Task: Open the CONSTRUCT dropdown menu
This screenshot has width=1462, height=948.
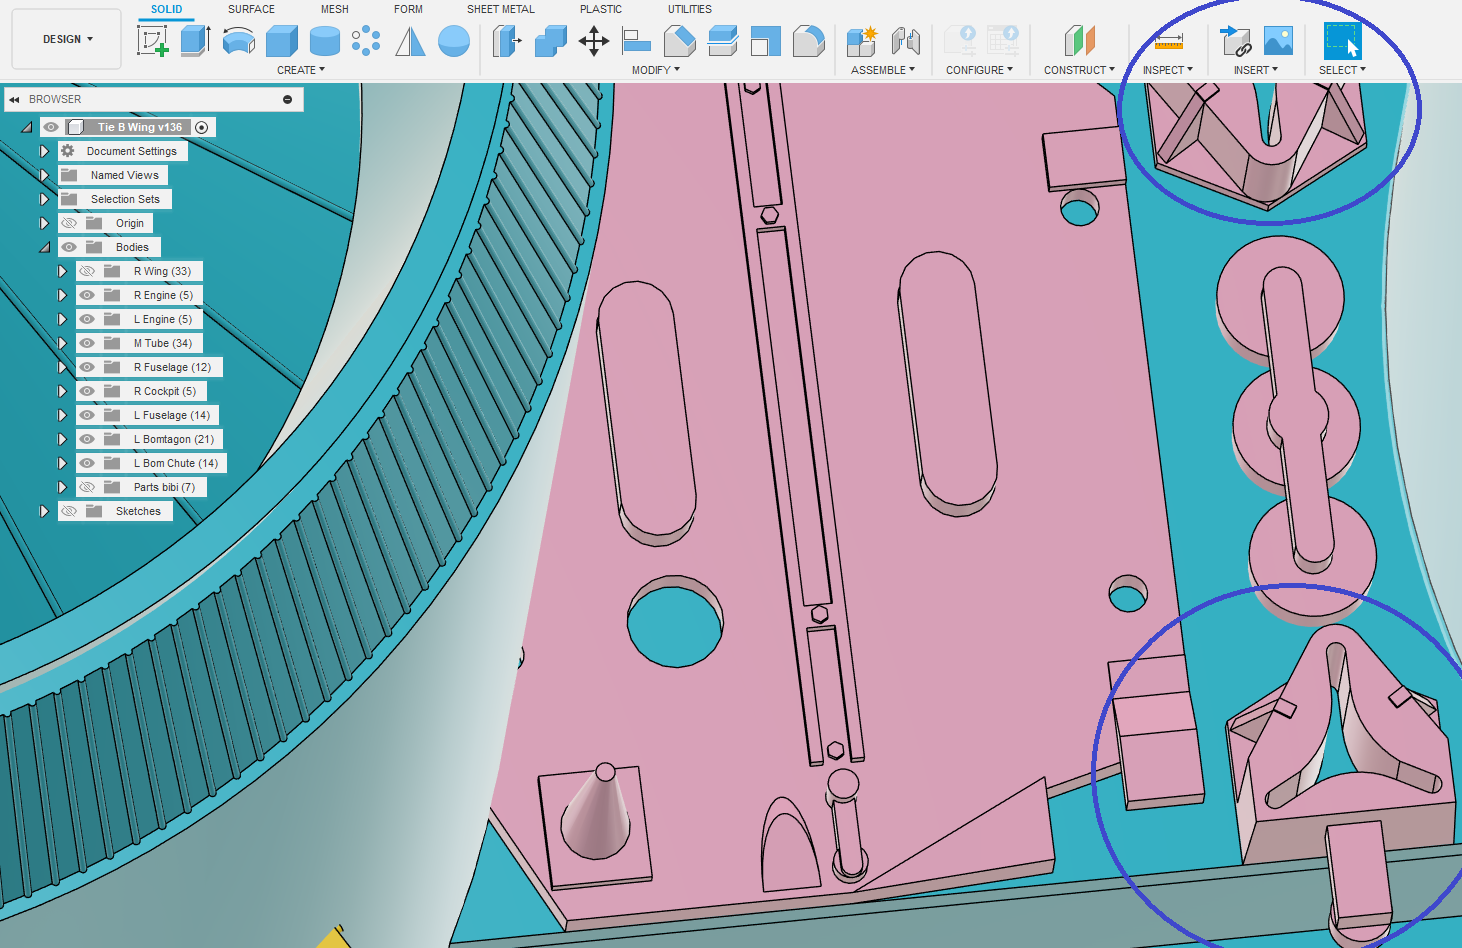Action: [1079, 70]
